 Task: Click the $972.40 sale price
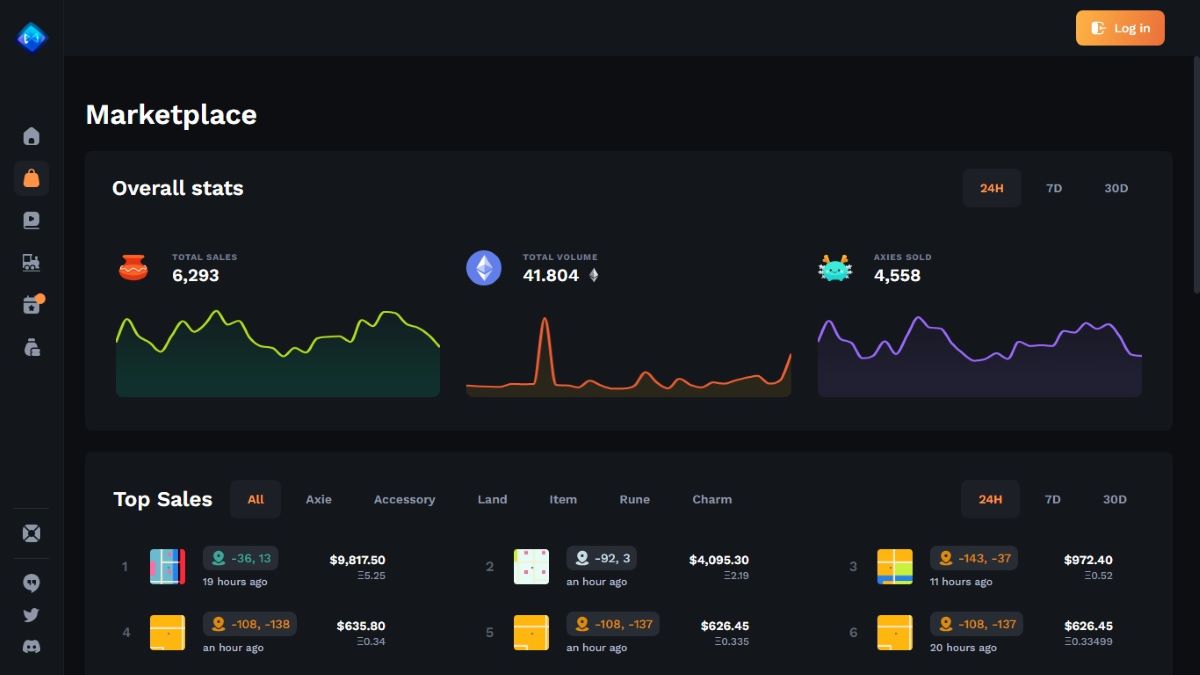pos(1088,560)
